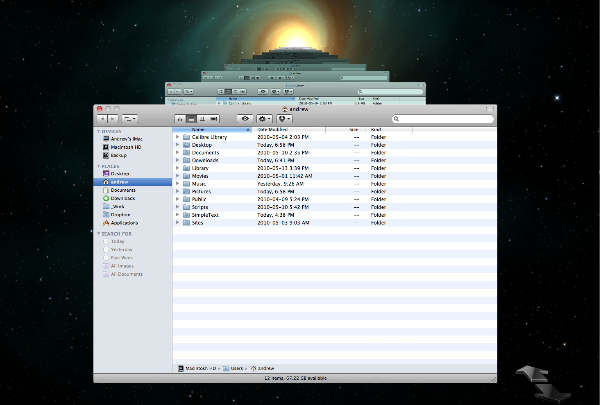Select the Downloads folder row in list
The height and width of the screenshot is (405, 600).
pos(334,160)
